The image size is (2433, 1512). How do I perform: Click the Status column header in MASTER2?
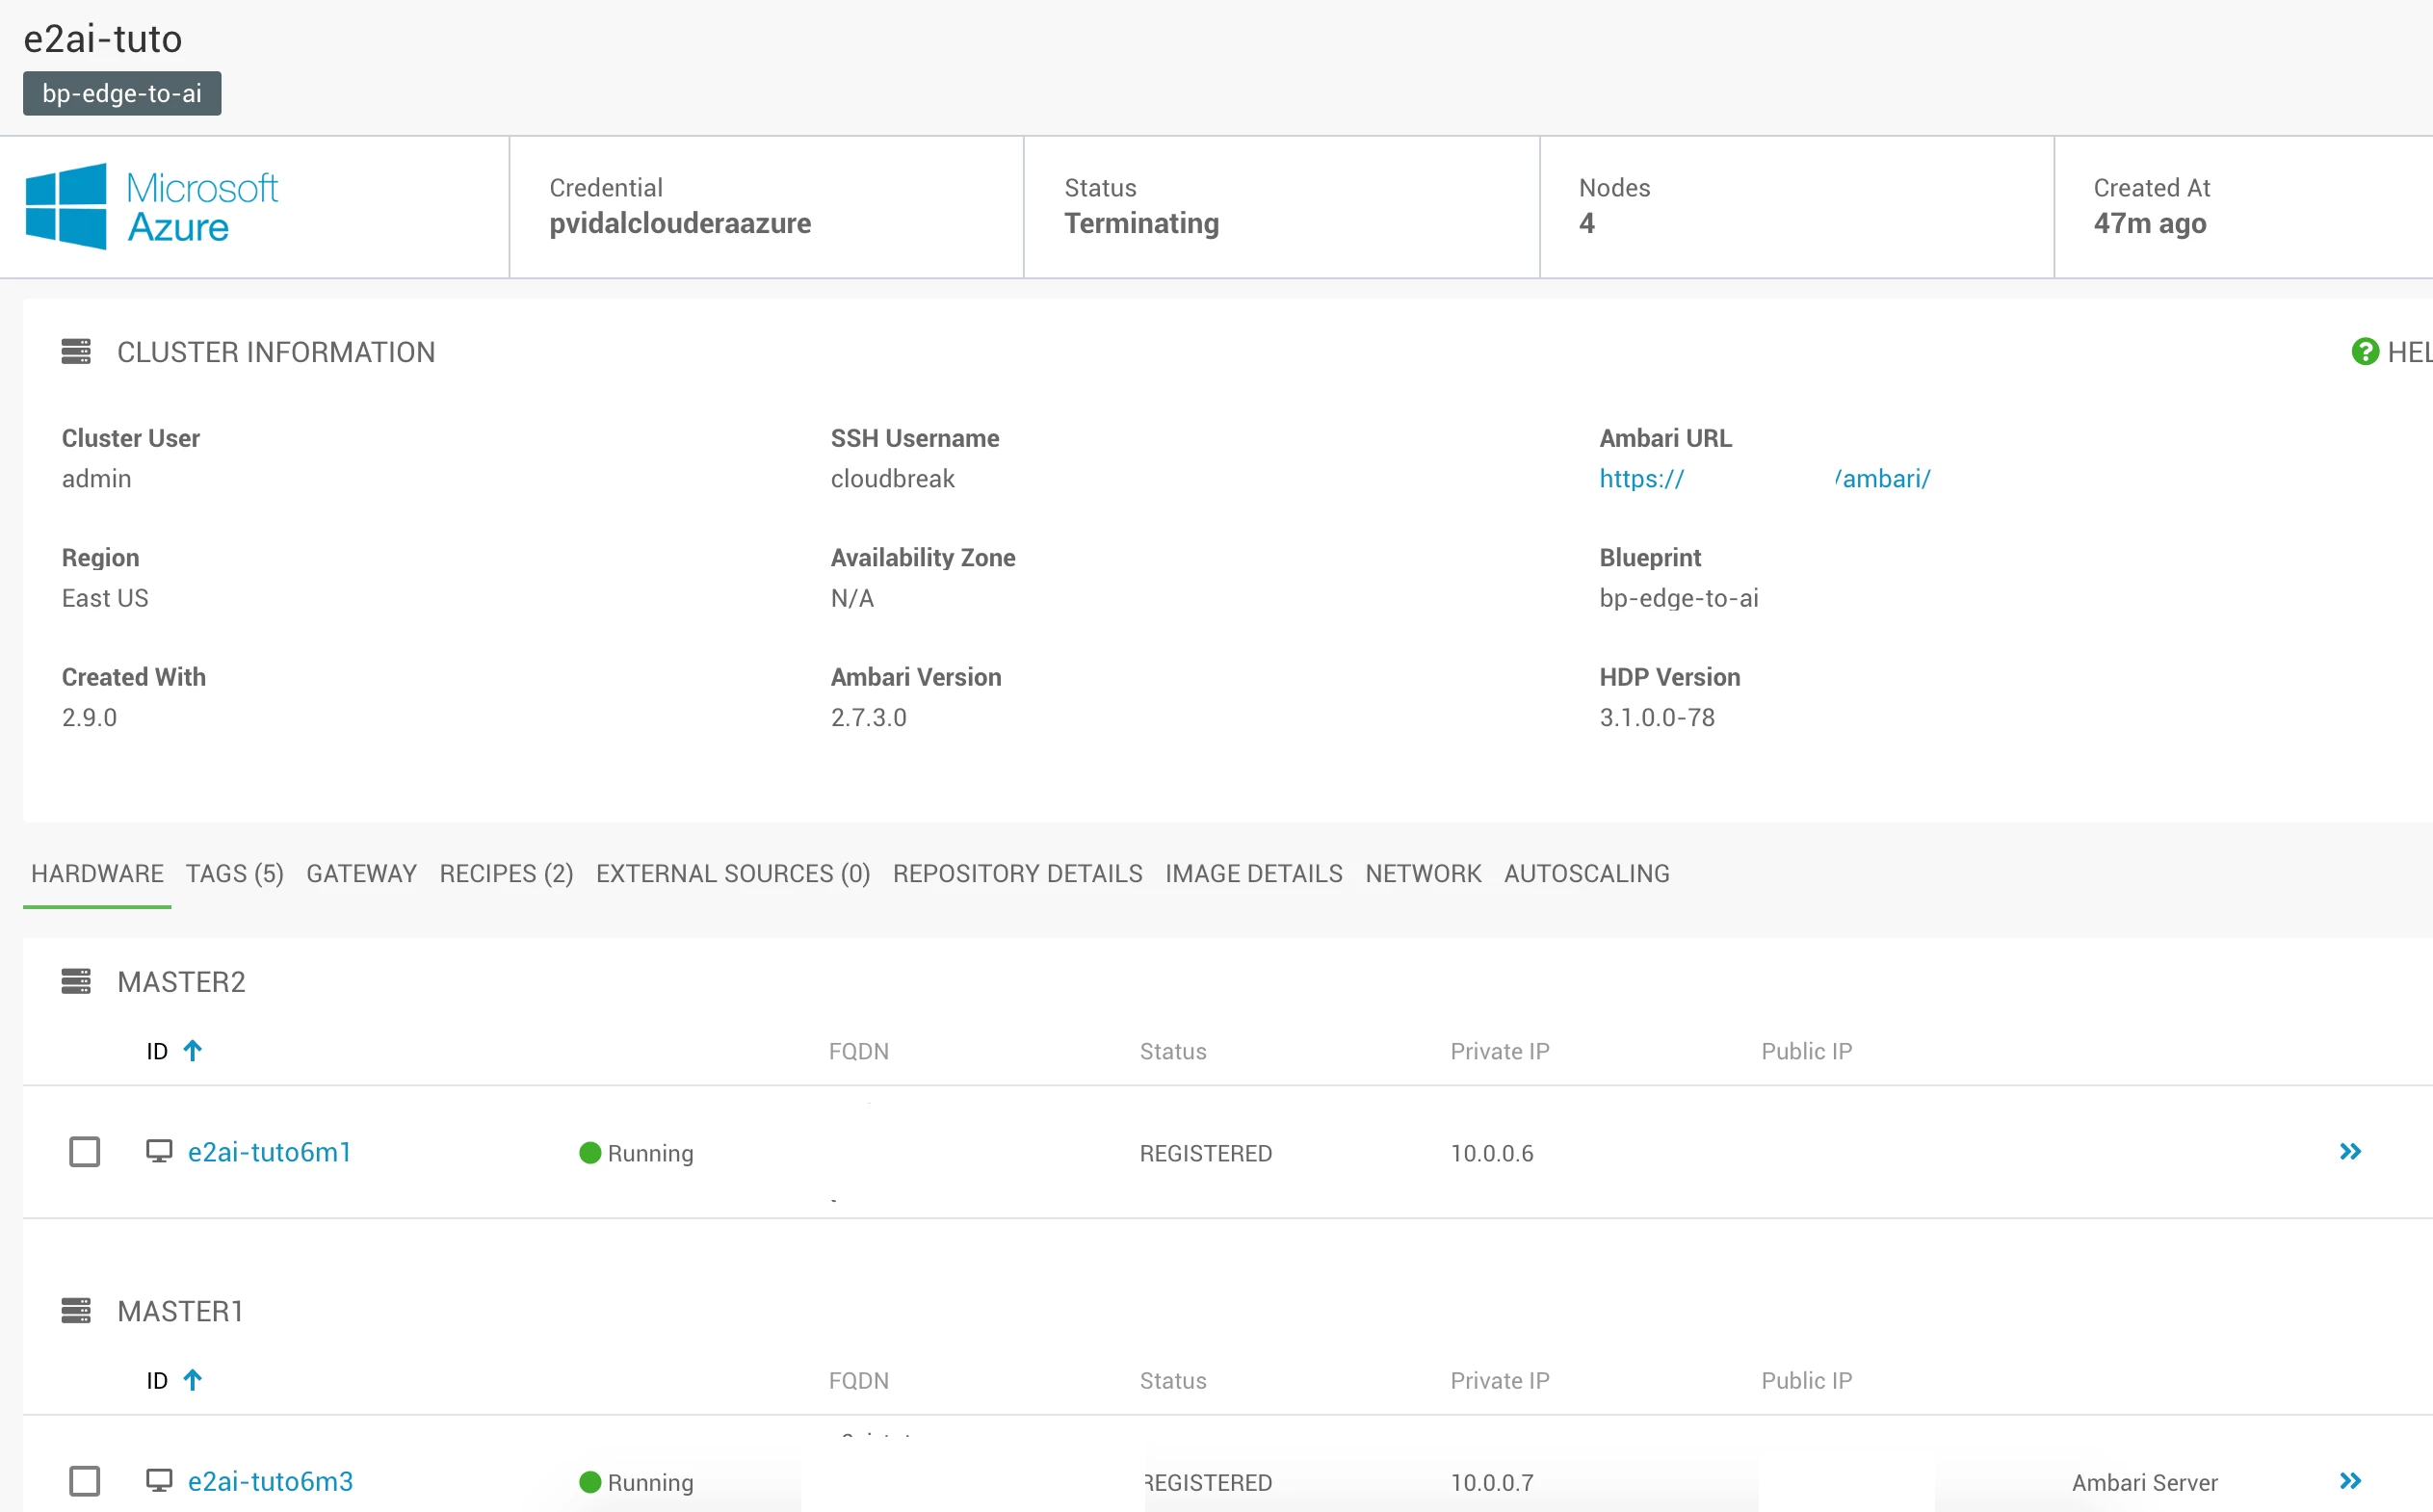[1173, 1051]
